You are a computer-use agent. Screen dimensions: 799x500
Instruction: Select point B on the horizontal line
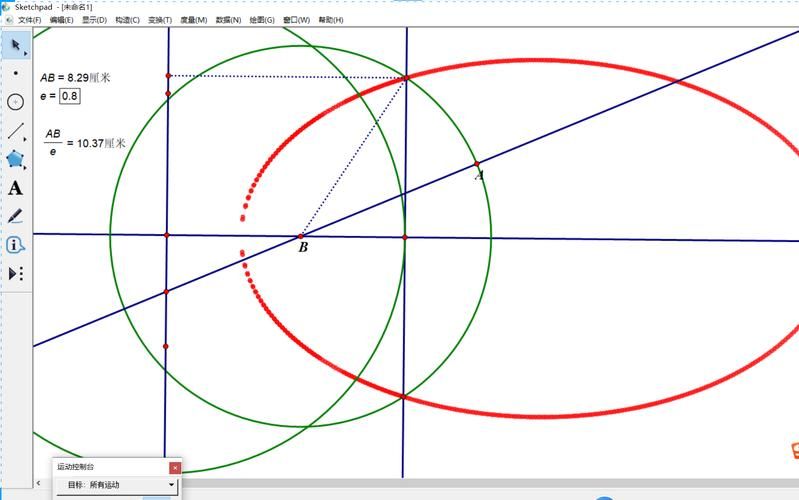pos(301,236)
